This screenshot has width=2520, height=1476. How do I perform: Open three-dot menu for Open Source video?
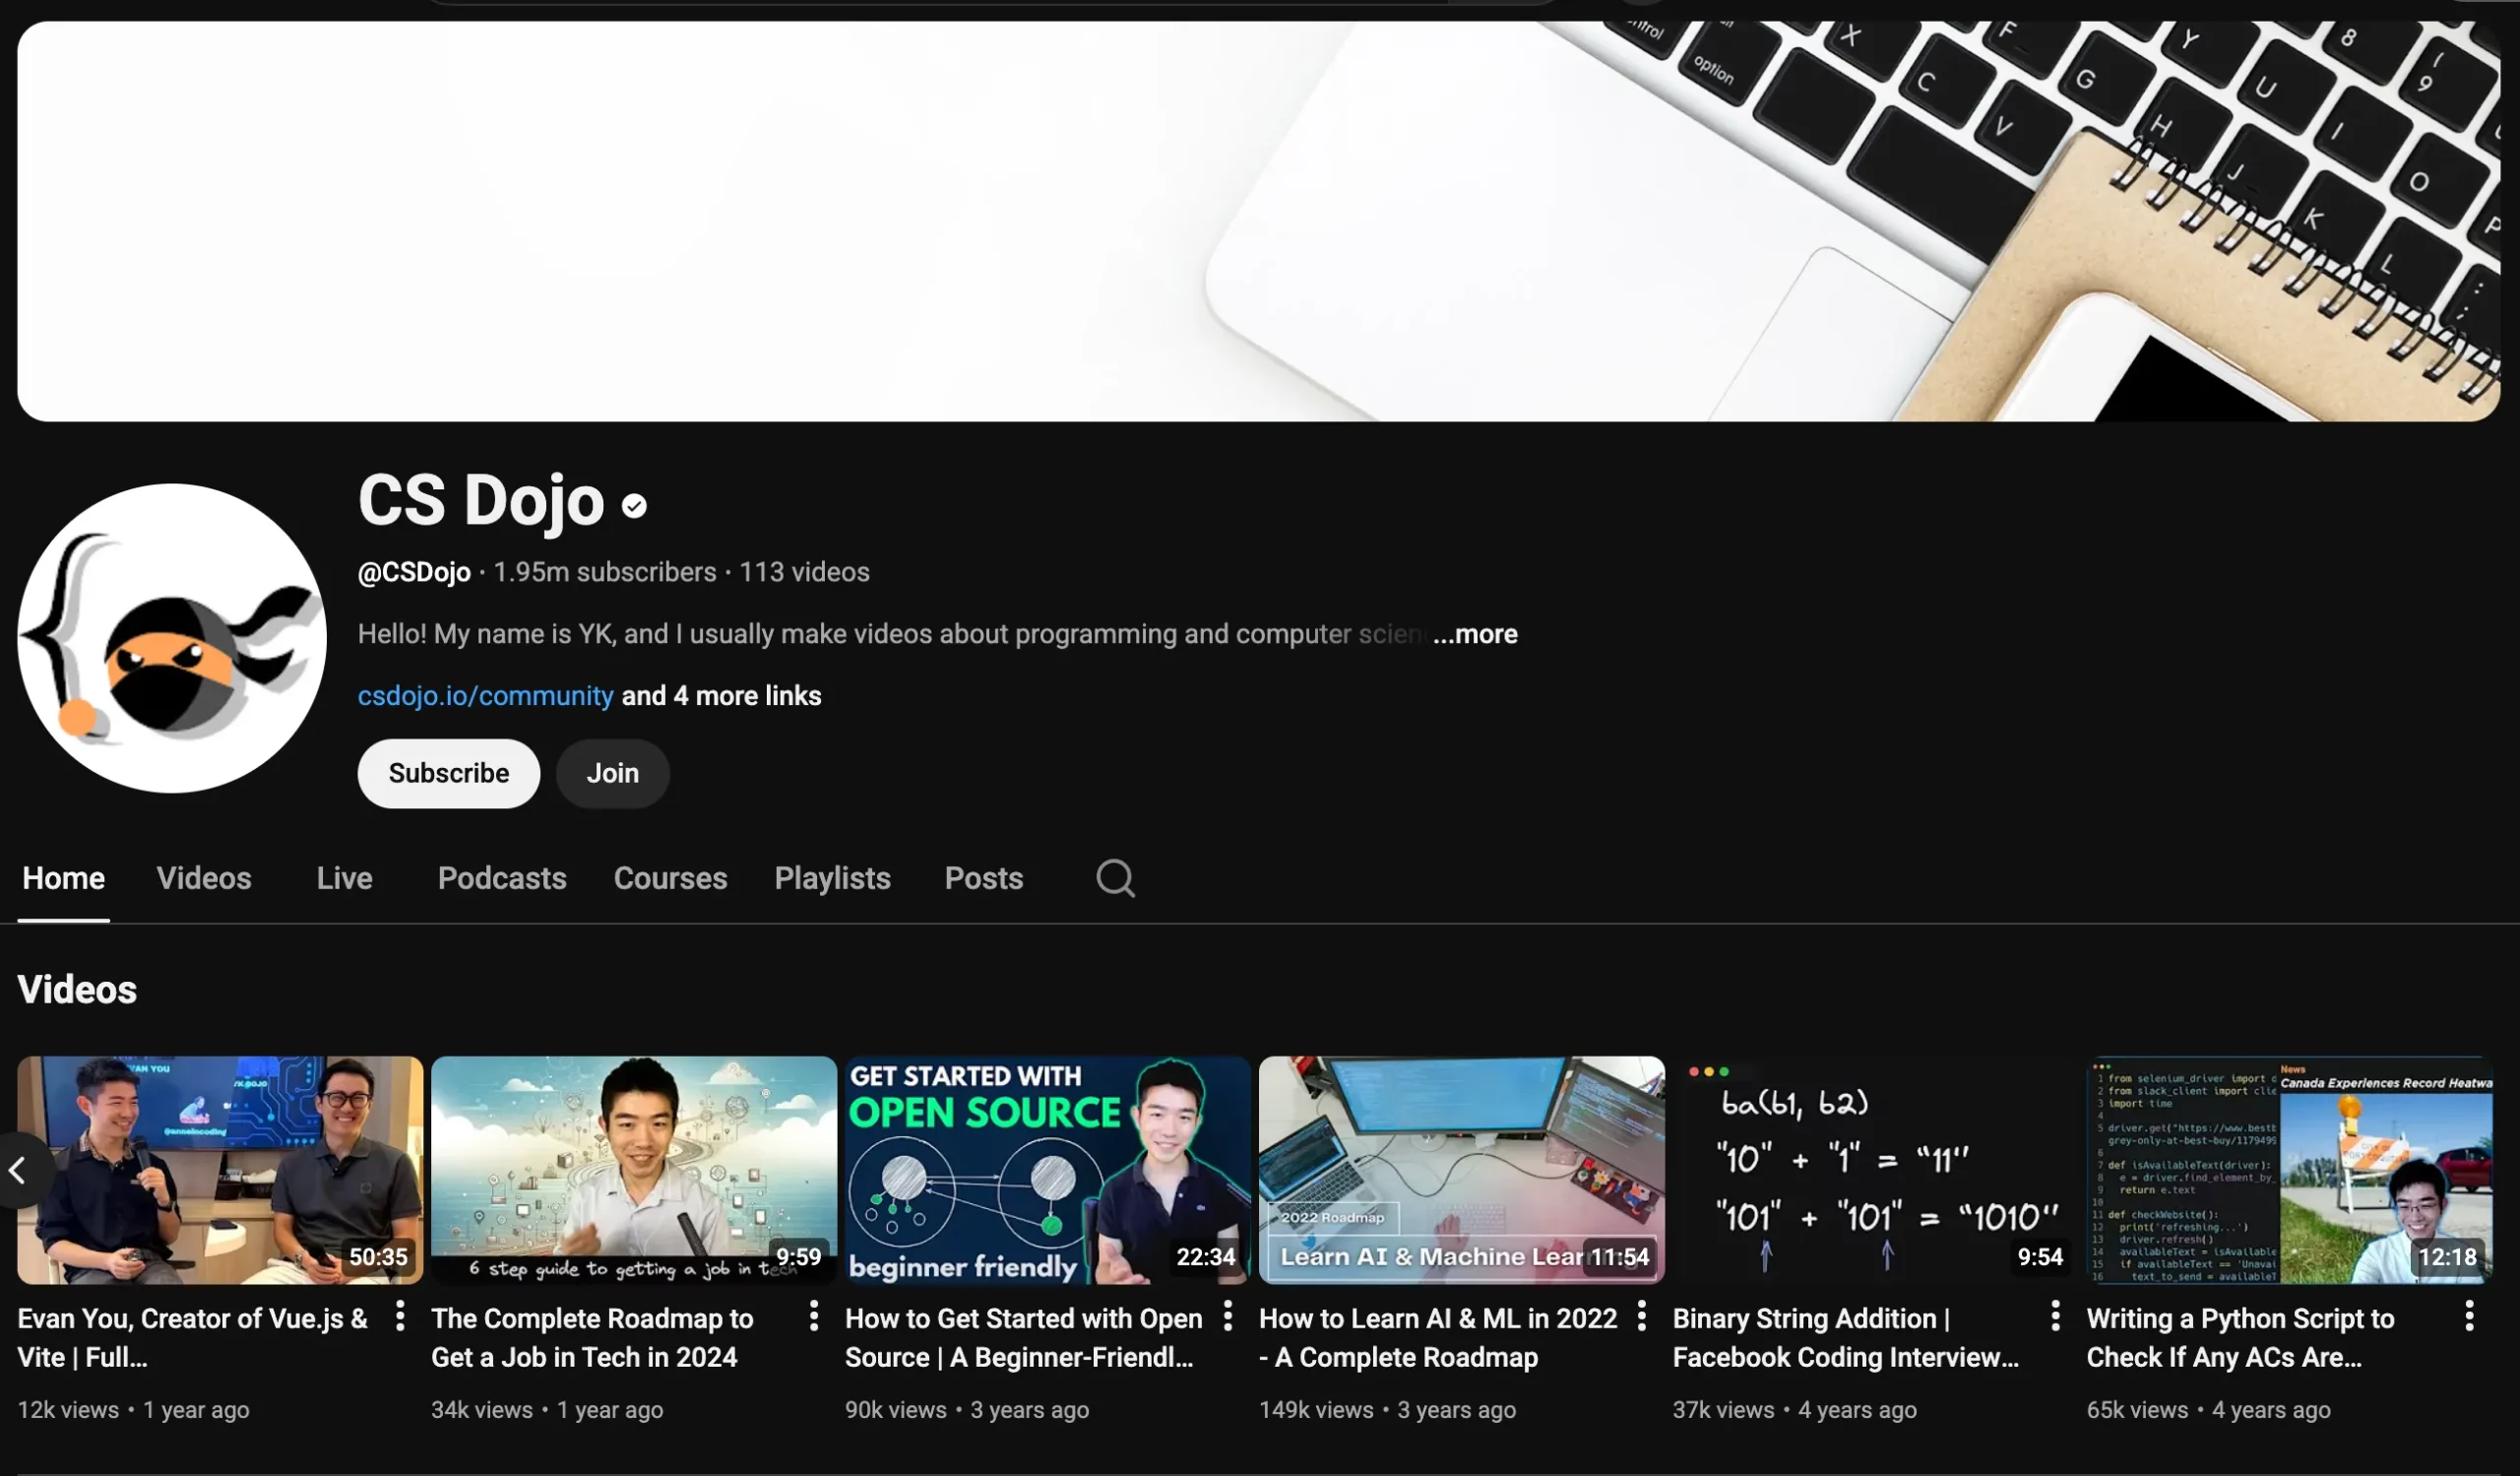(x=1228, y=1316)
